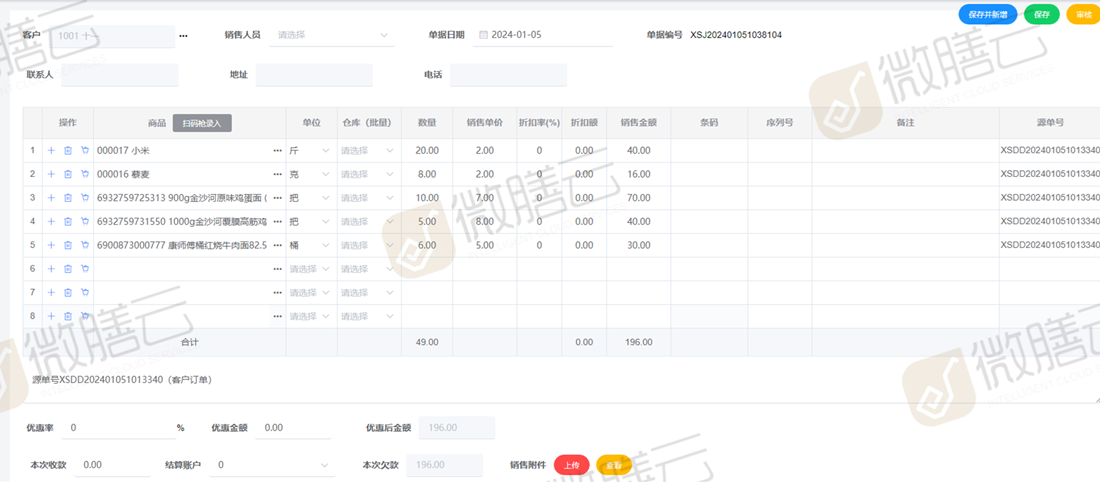Click the 保存并新增 button
Screen dimensions: 1100x482
point(987,14)
